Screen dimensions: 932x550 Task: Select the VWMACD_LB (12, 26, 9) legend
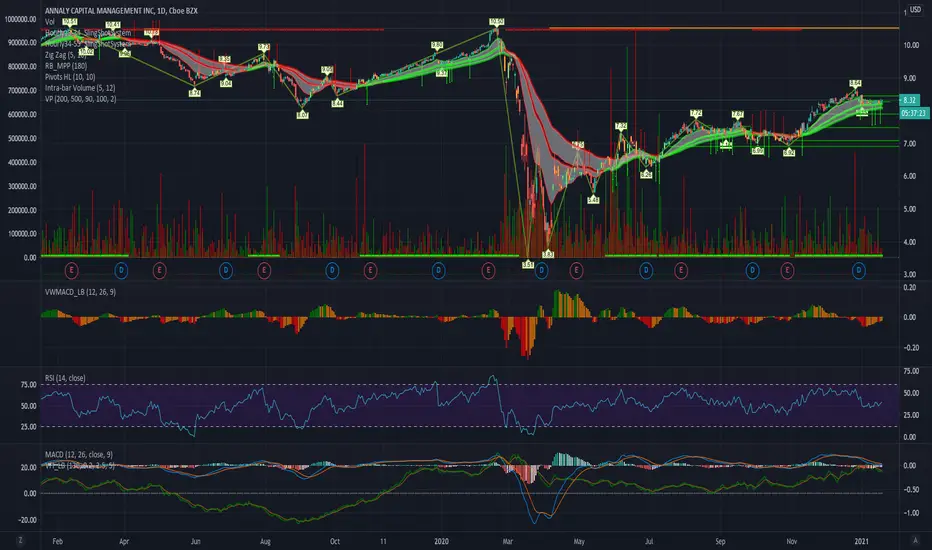click(x=80, y=292)
